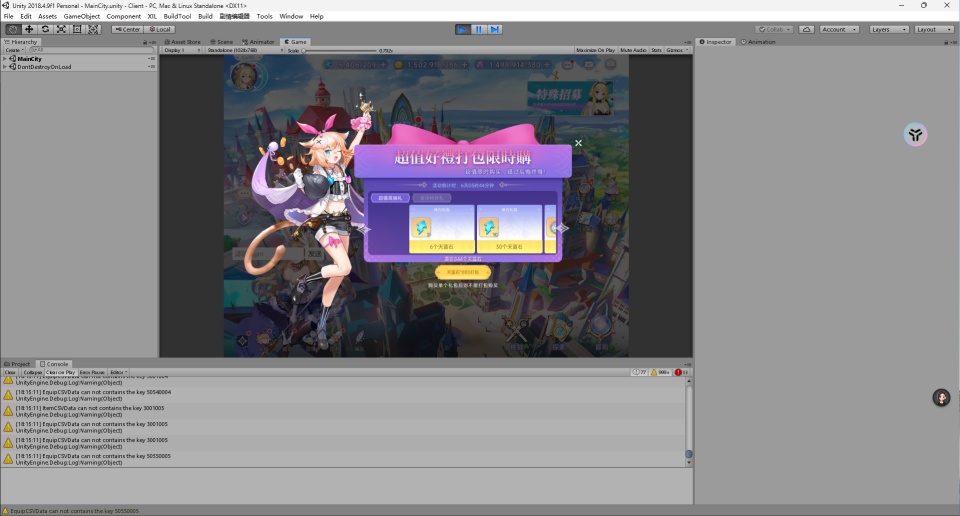Screen dimensions: 960x516
Task: Open MainCity scene options menu
Action: (x=151, y=59)
